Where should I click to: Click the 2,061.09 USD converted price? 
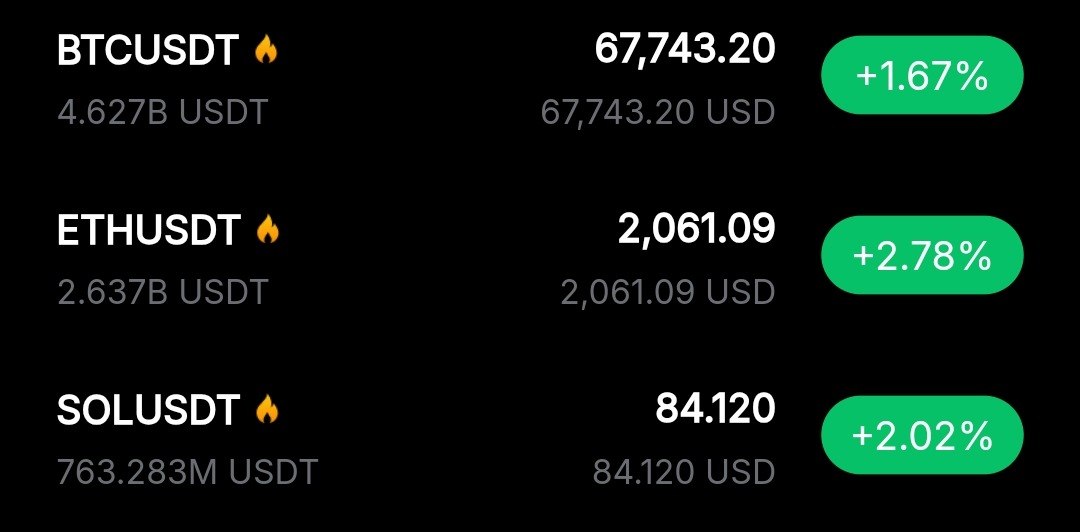(x=668, y=292)
